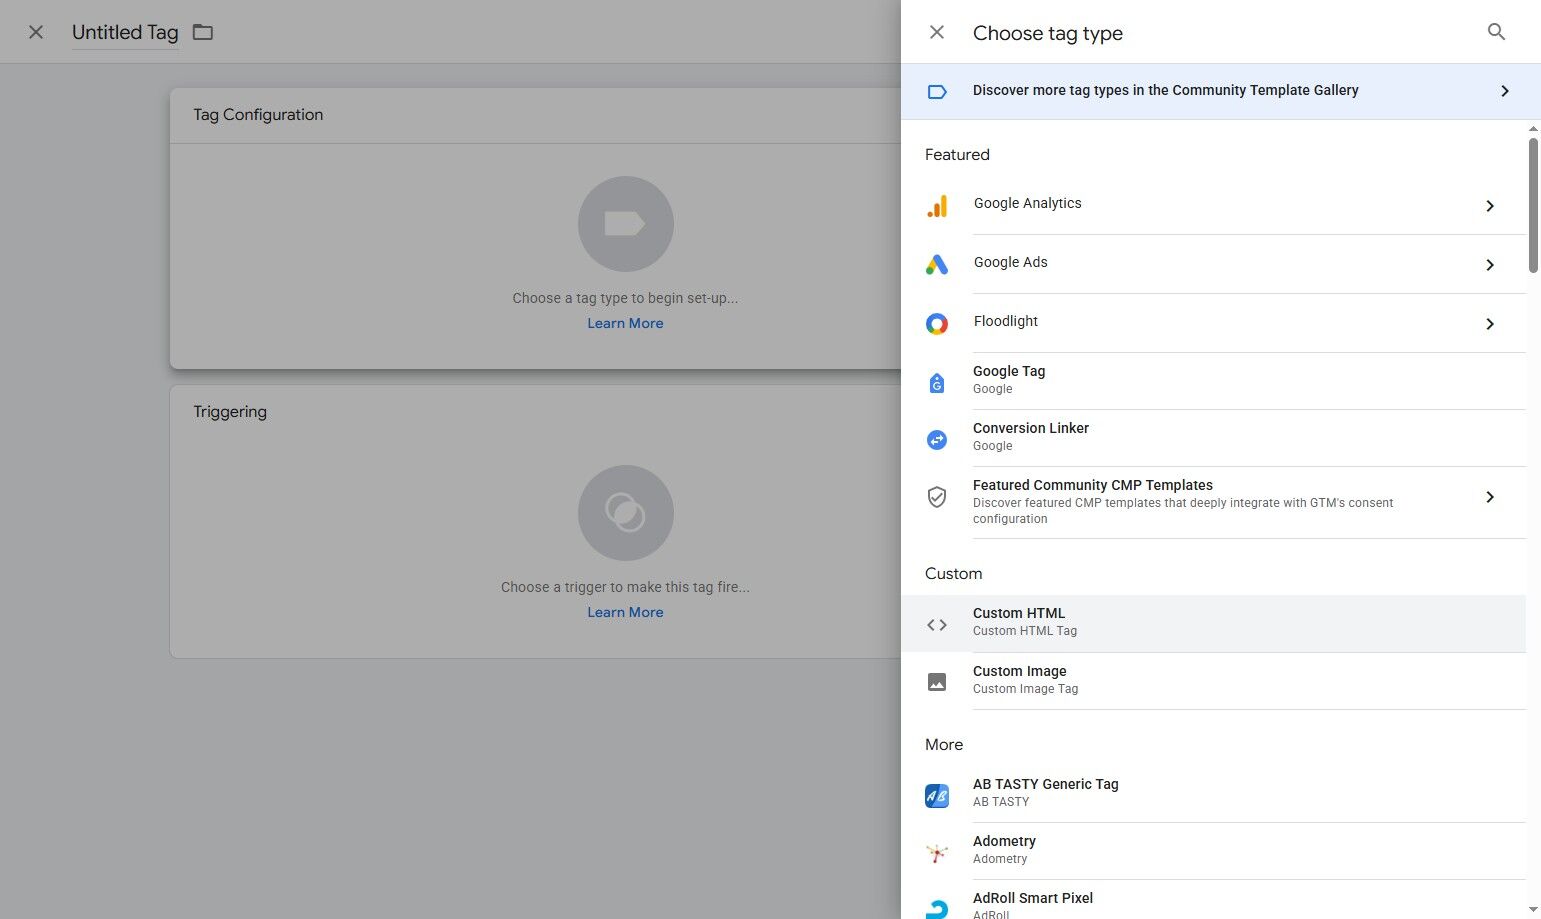Click the Tag Configuration placeholder icon
Viewport: 1541px width, 919px height.
point(625,224)
